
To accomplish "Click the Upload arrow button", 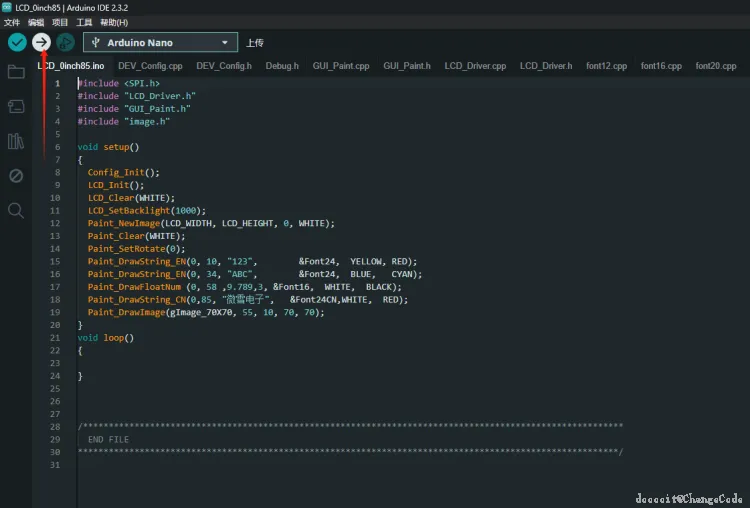I will [41, 42].
